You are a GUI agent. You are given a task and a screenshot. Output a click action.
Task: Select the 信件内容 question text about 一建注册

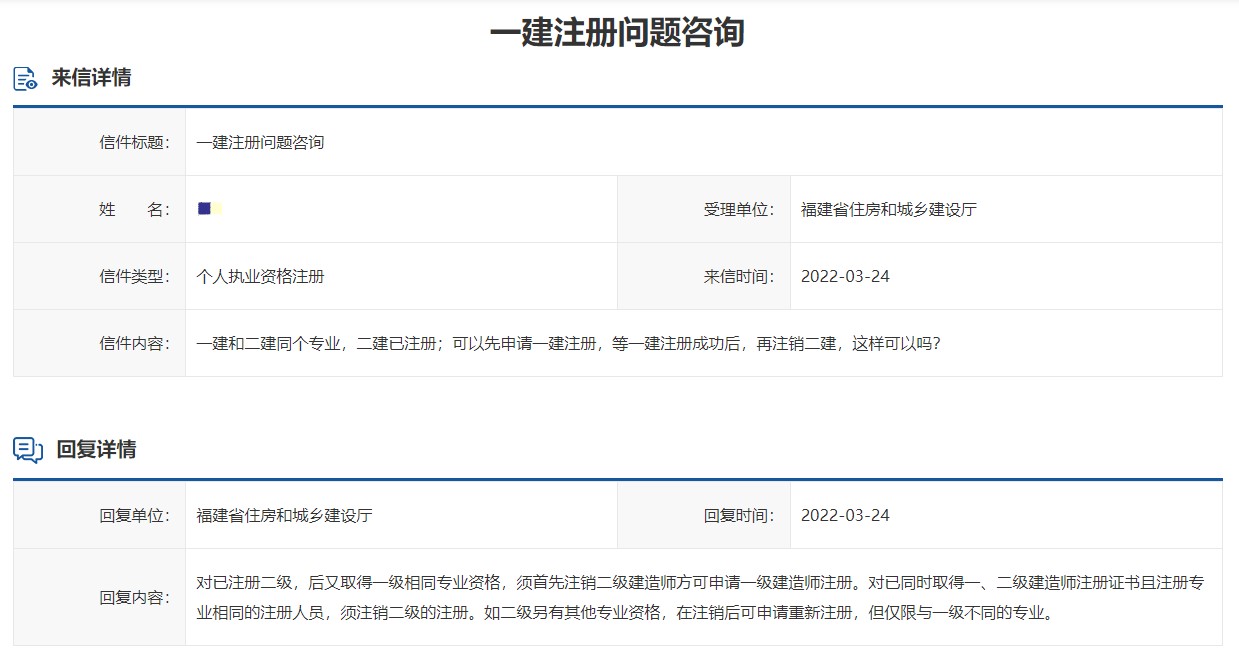pyautogui.click(x=560, y=342)
